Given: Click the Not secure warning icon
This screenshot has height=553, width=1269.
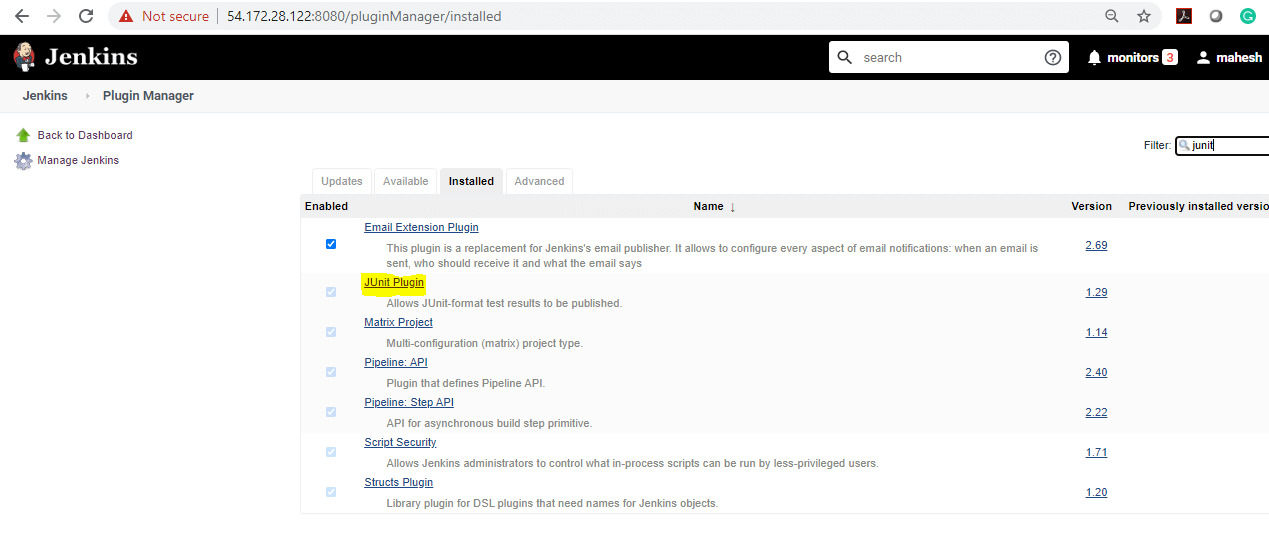Looking at the screenshot, I should pos(126,16).
